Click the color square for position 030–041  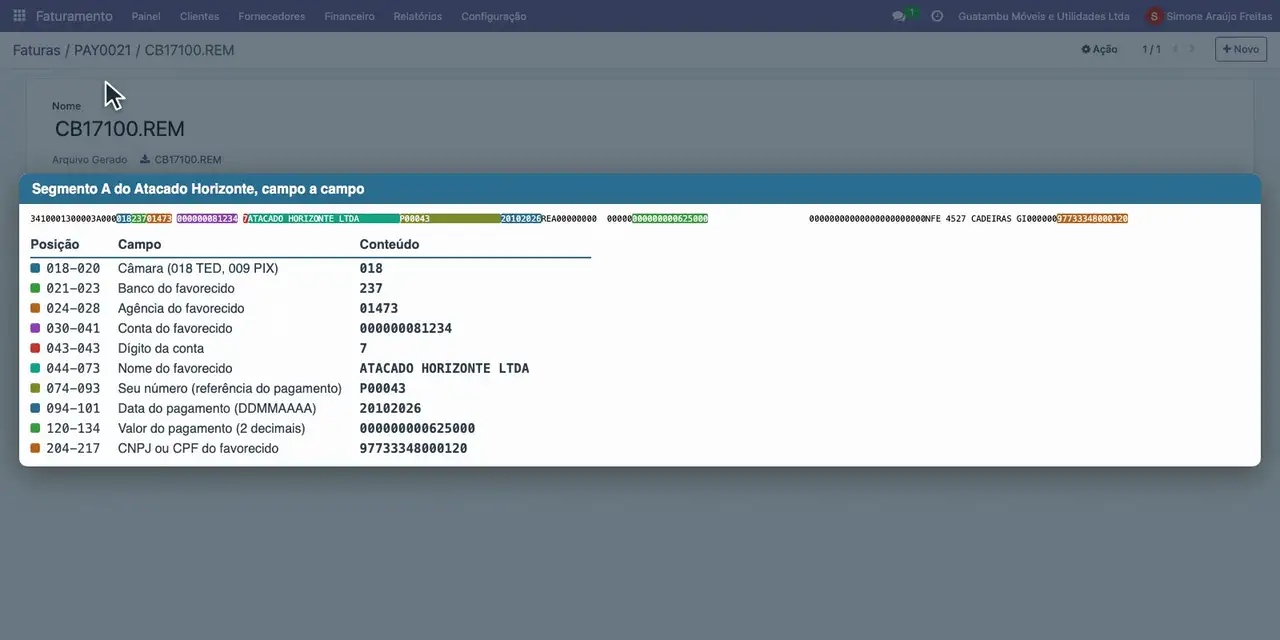[x=36, y=328]
